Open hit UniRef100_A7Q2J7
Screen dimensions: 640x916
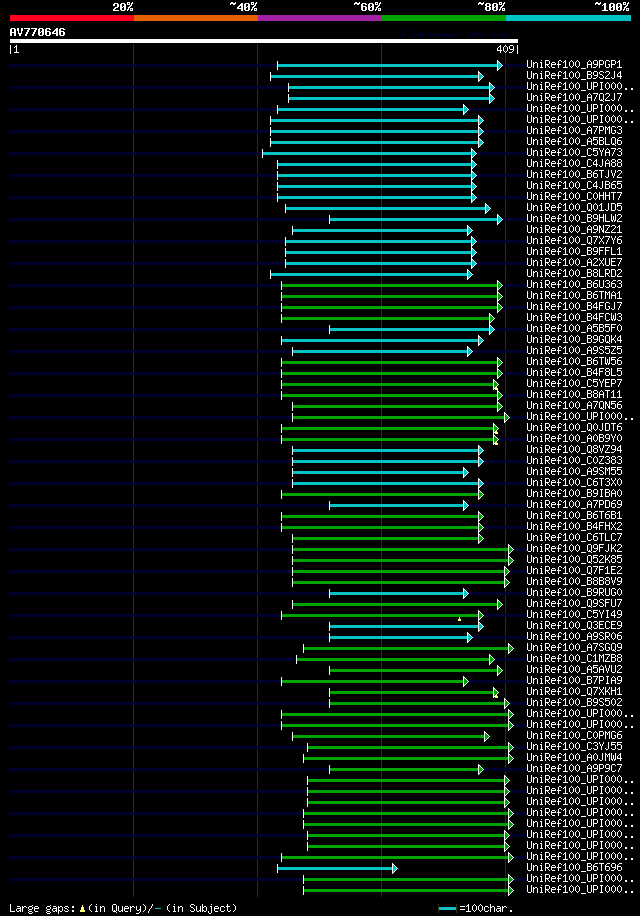(x=574, y=98)
